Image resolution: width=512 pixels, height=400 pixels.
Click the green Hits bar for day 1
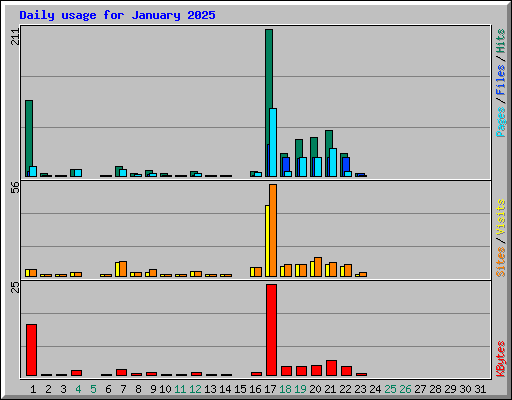[29, 138]
